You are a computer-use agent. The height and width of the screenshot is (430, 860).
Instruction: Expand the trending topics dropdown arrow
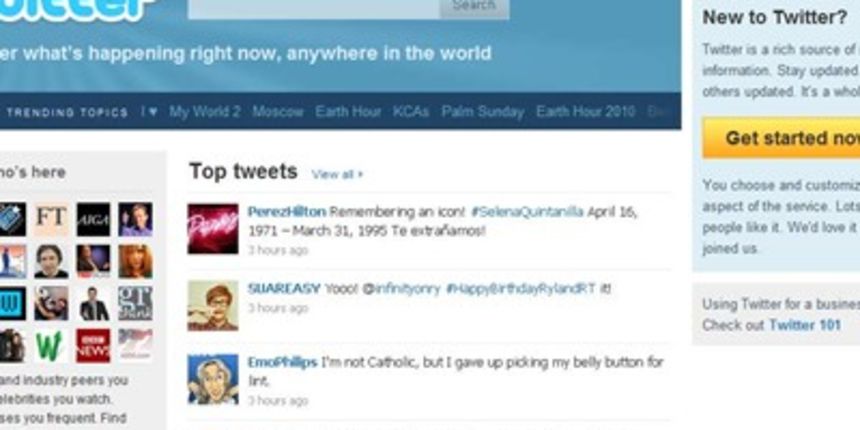point(150,111)
